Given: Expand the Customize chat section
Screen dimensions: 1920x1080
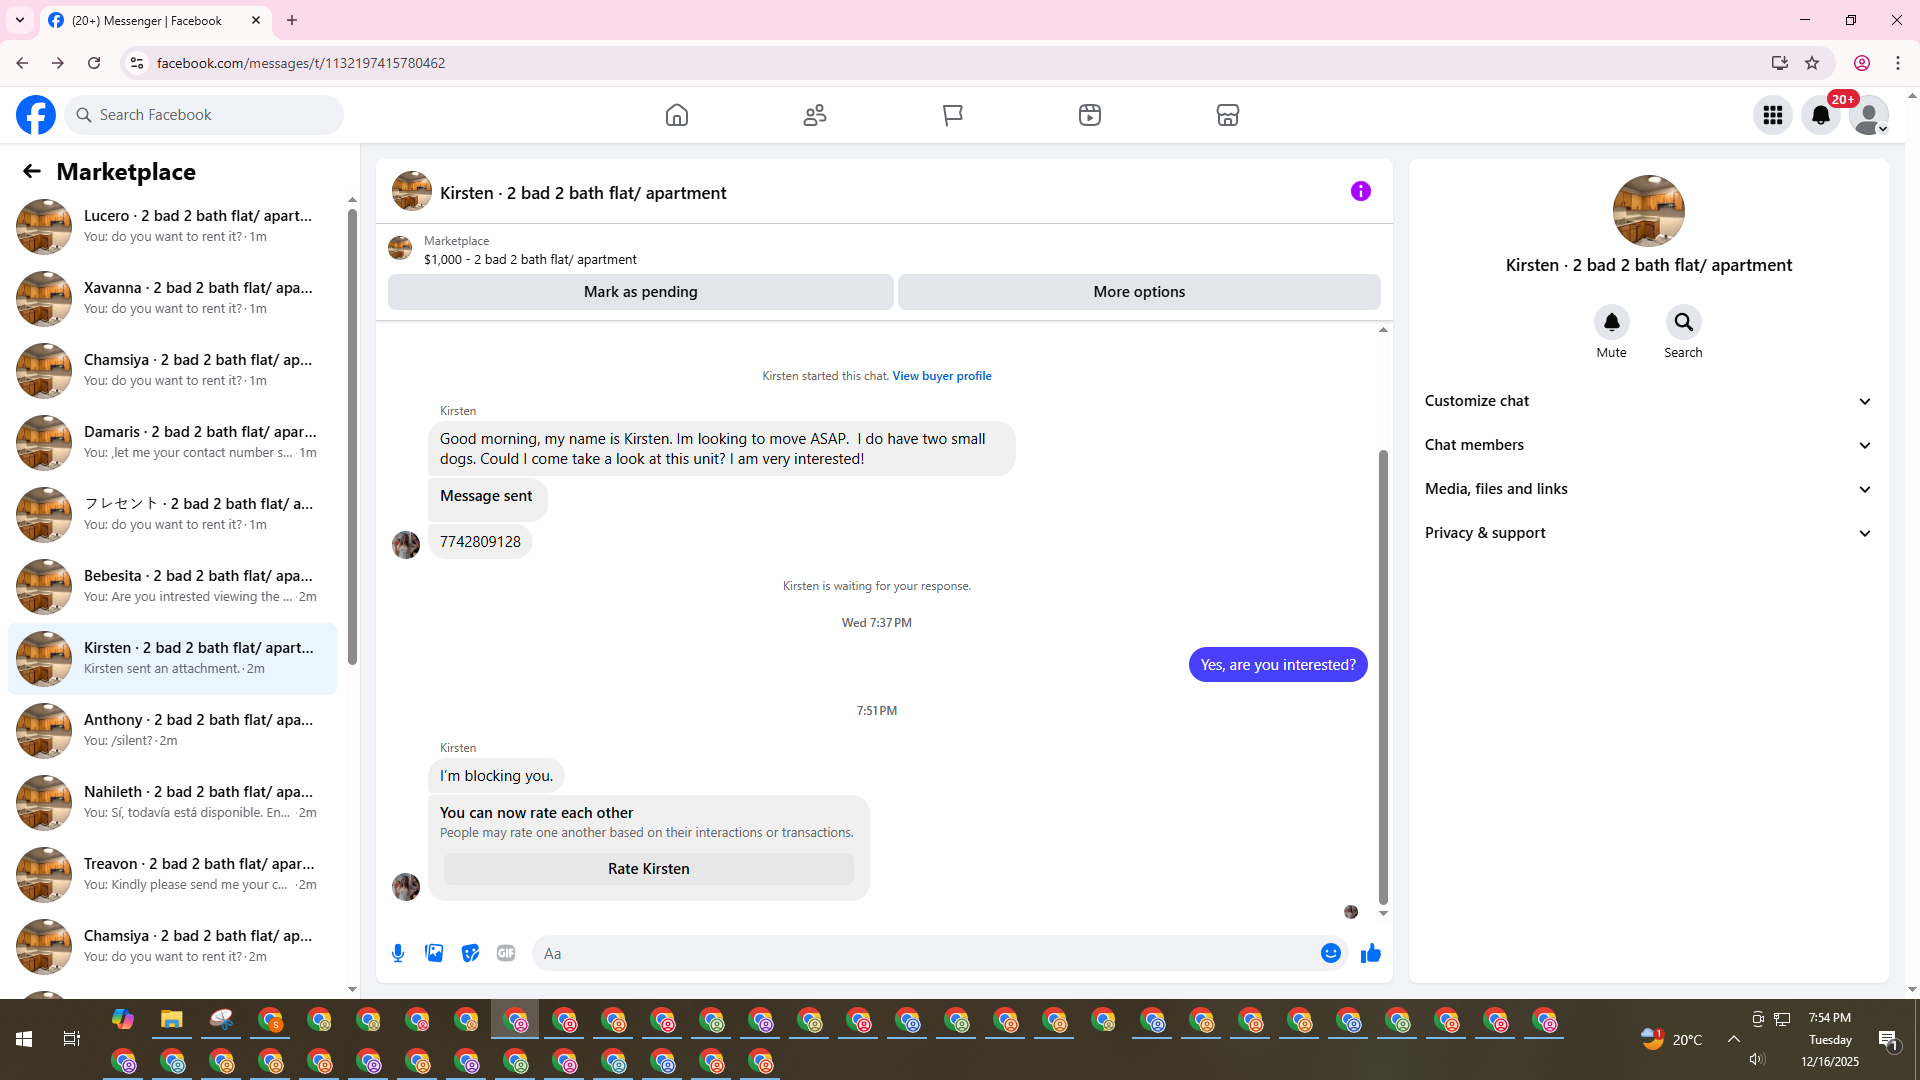Looking at the screenshot, I should [1649, 401].
